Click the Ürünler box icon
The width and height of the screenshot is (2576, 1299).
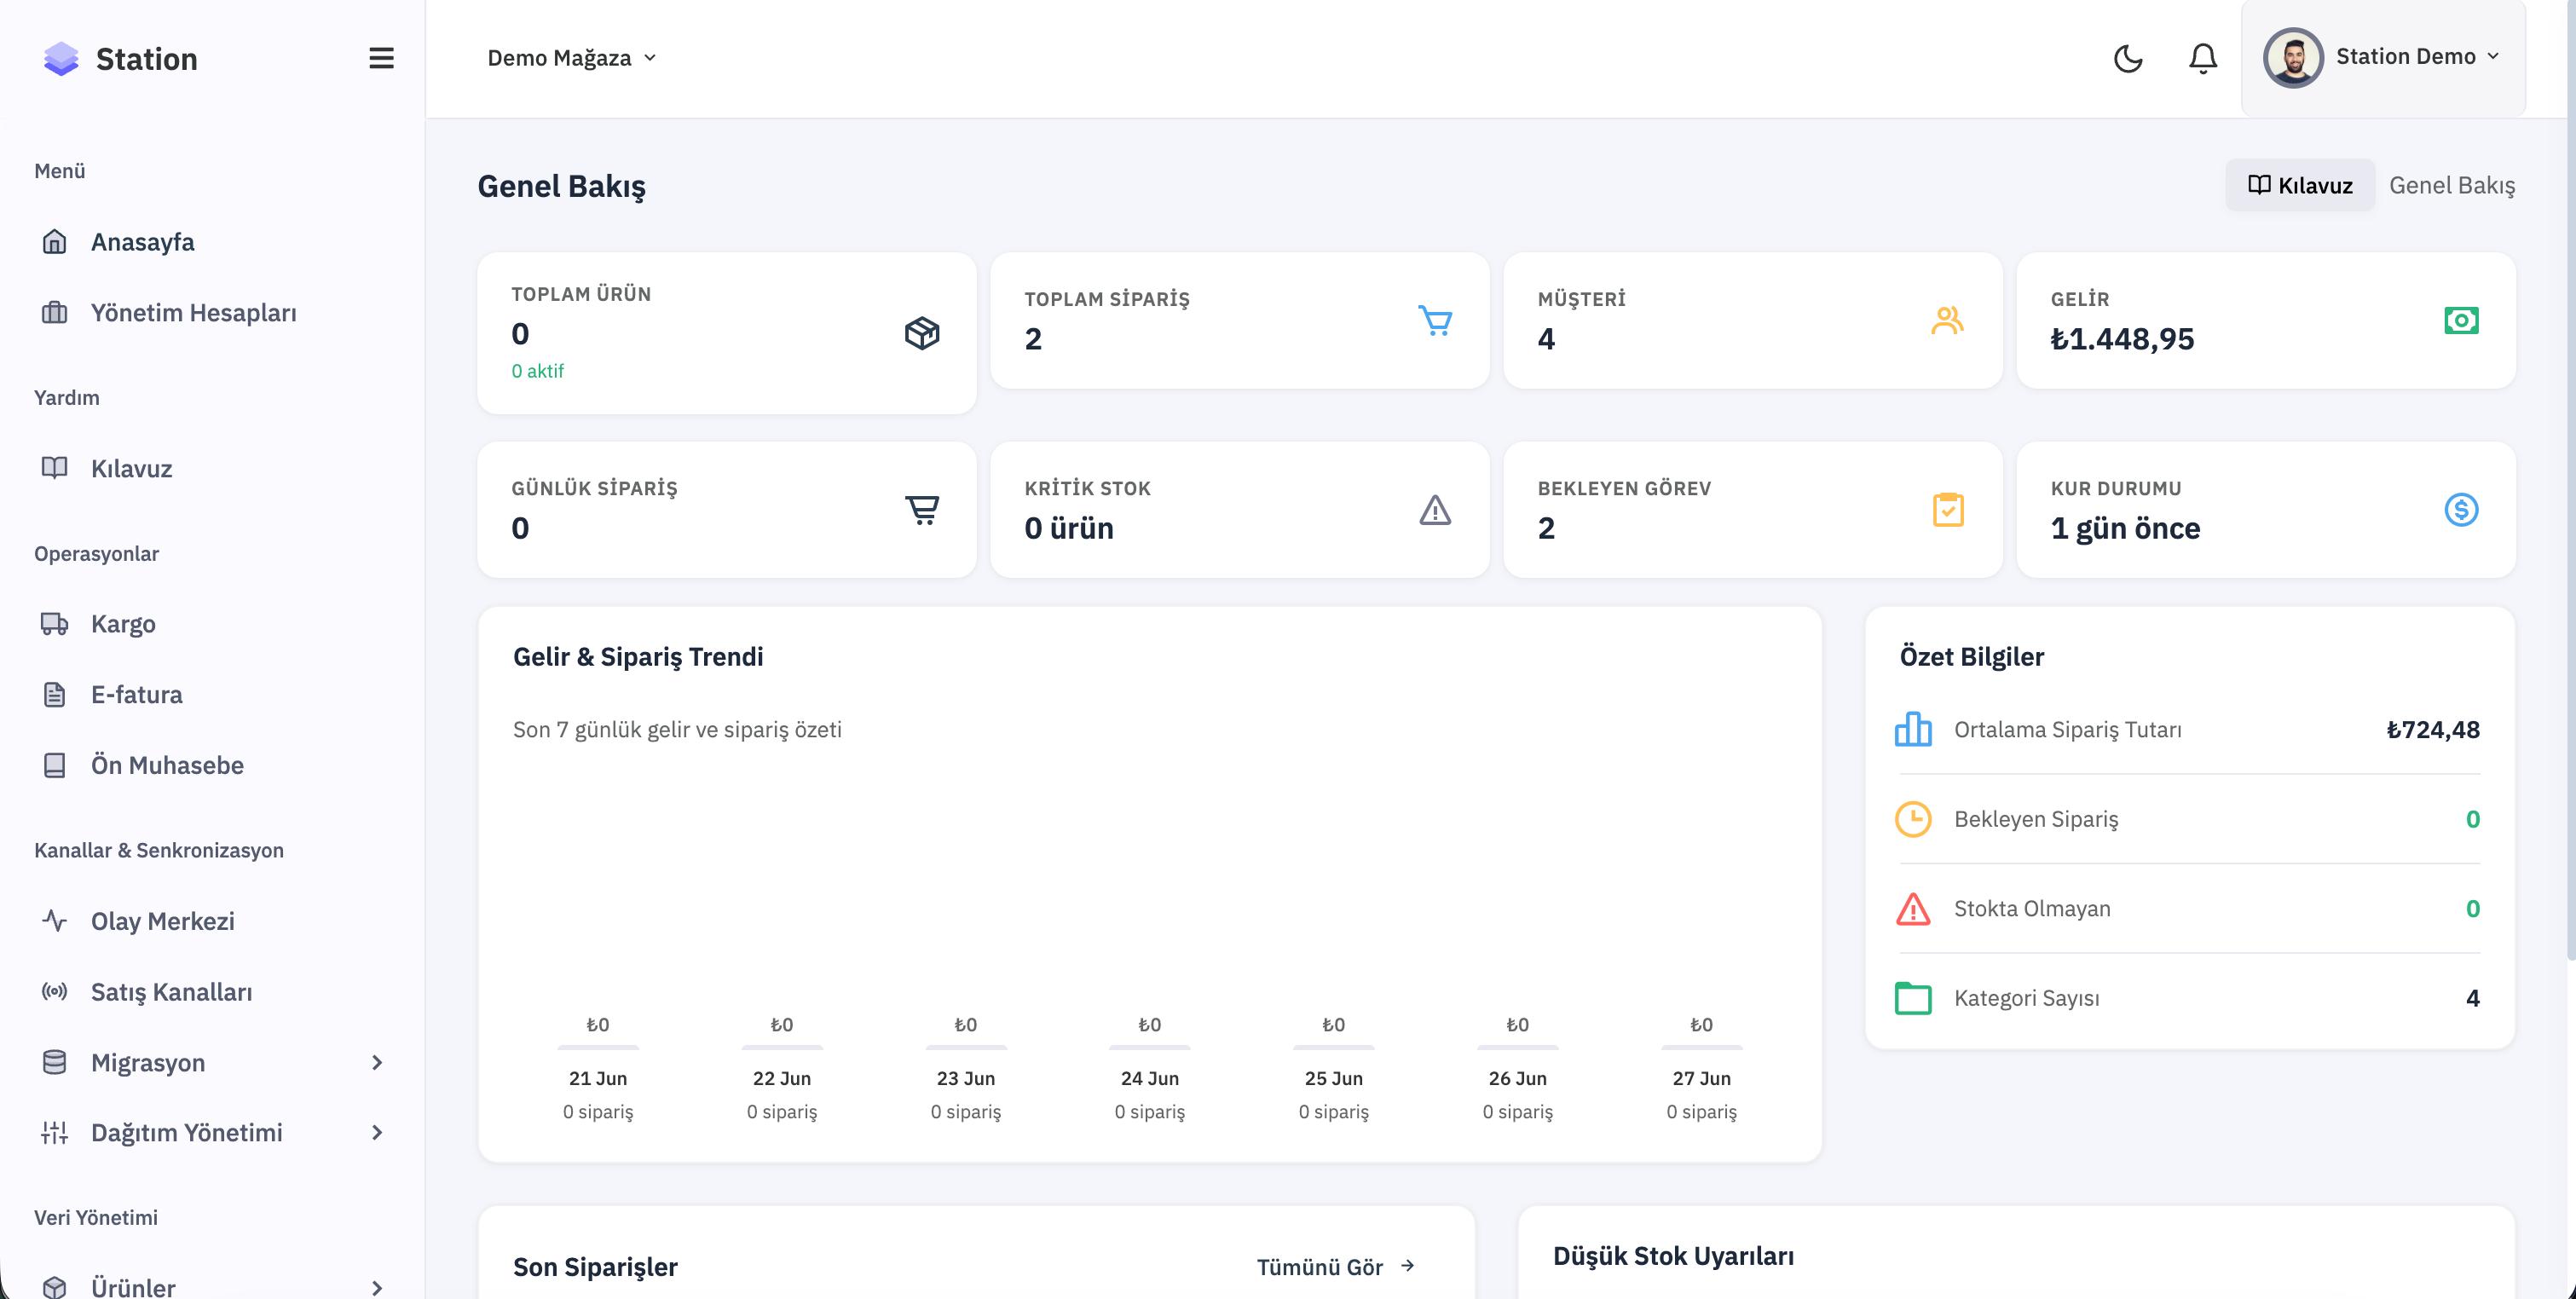tap(54, 1287)
